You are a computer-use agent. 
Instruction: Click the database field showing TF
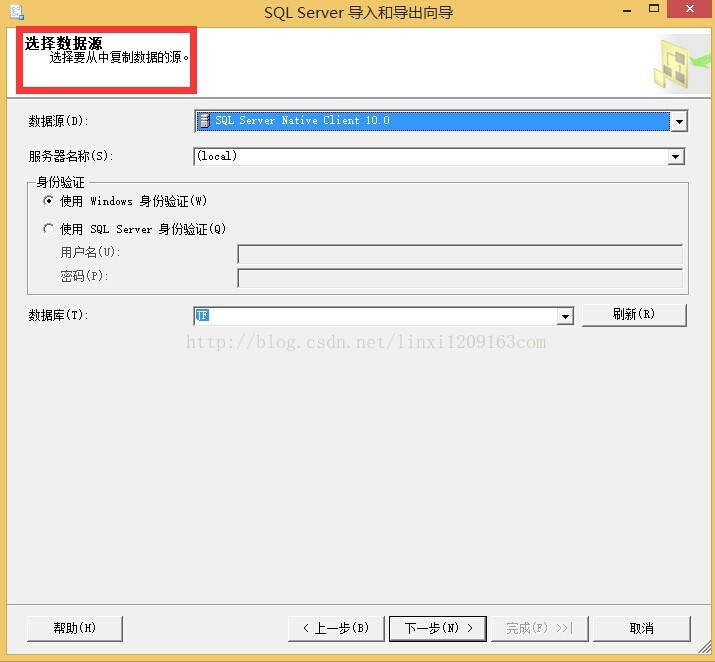(383, 316)
